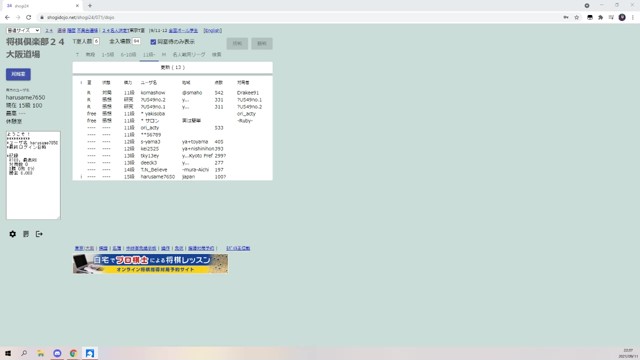Switch to the 1-5級 tab

pos(108,55)
